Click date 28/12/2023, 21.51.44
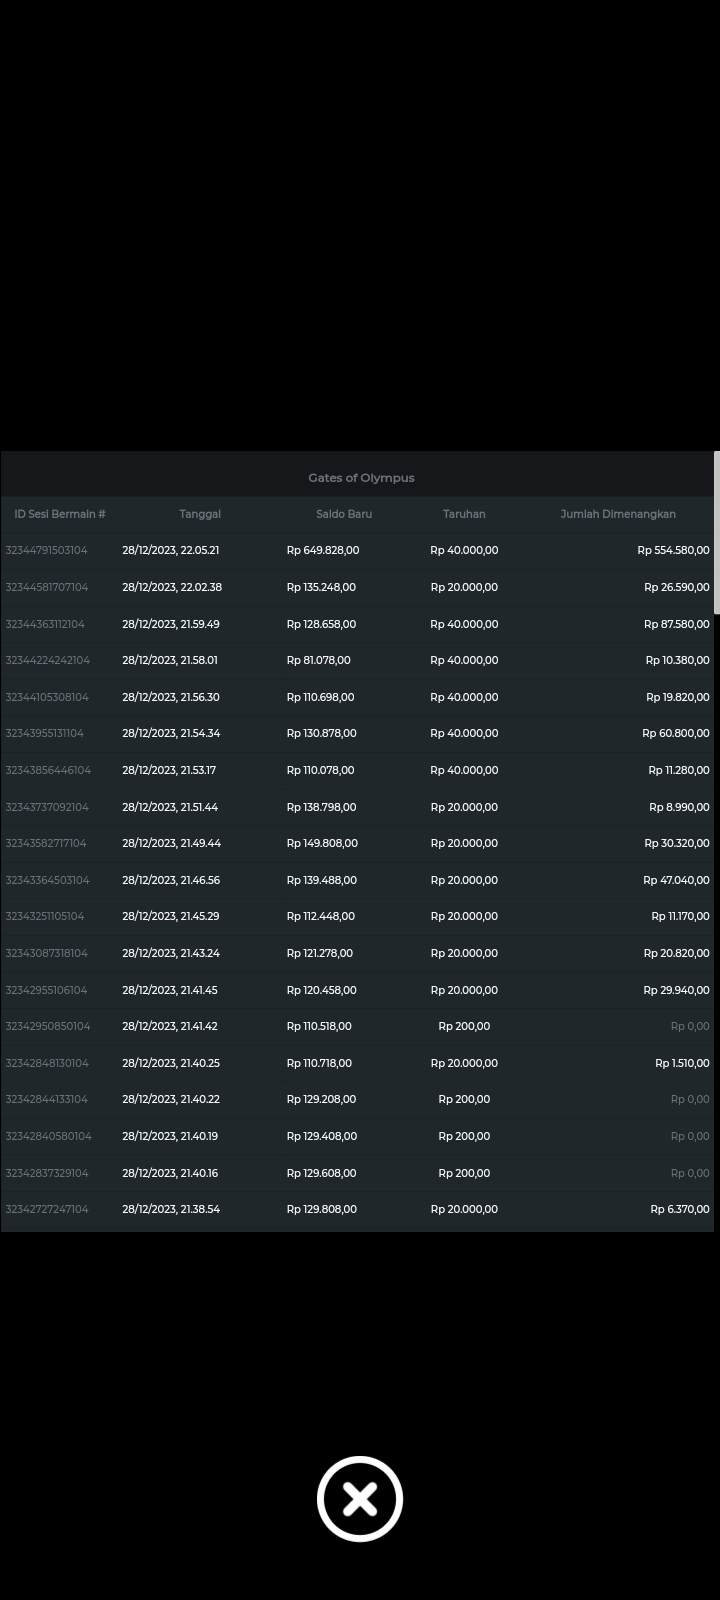The image size is (720, 1600). (170, 807)
